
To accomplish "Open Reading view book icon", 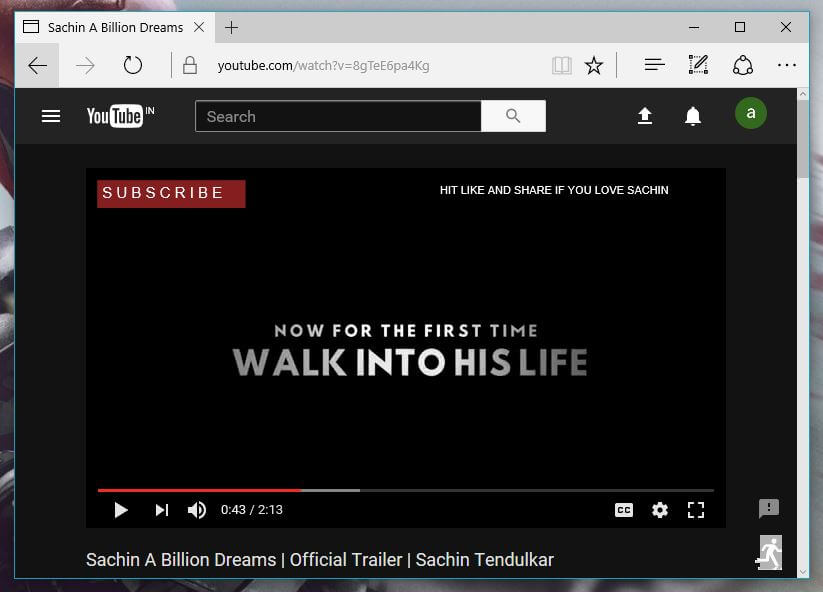I will 562,66.
